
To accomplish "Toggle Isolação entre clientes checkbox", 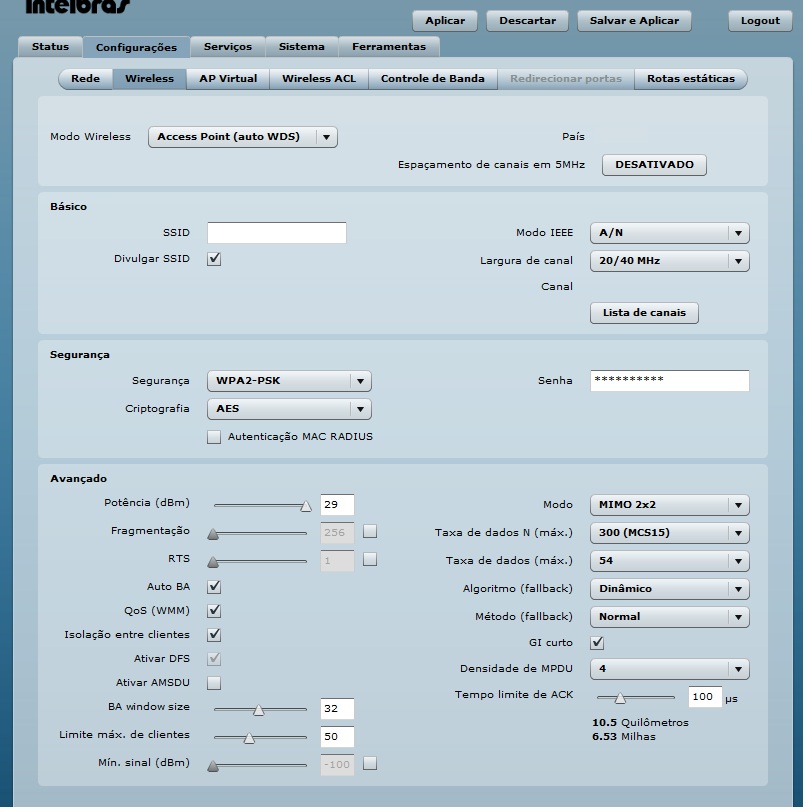I will (214, 635).
